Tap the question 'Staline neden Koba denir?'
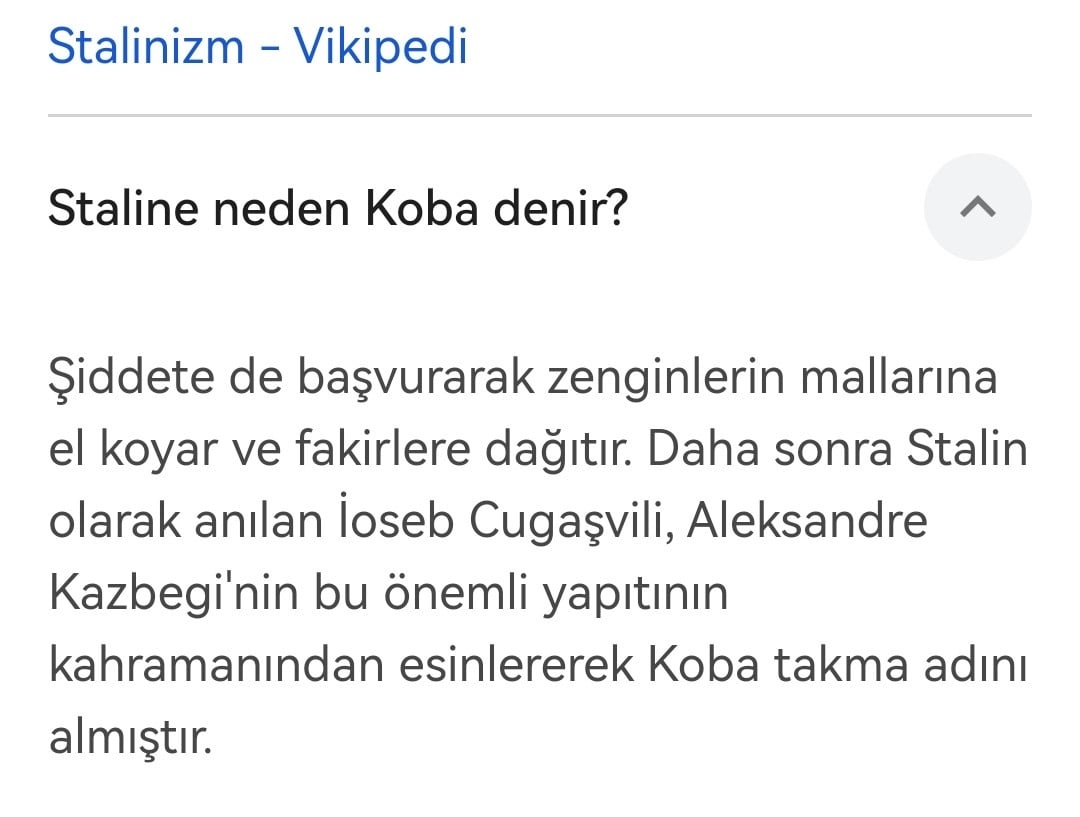 (x=338, y=208)
